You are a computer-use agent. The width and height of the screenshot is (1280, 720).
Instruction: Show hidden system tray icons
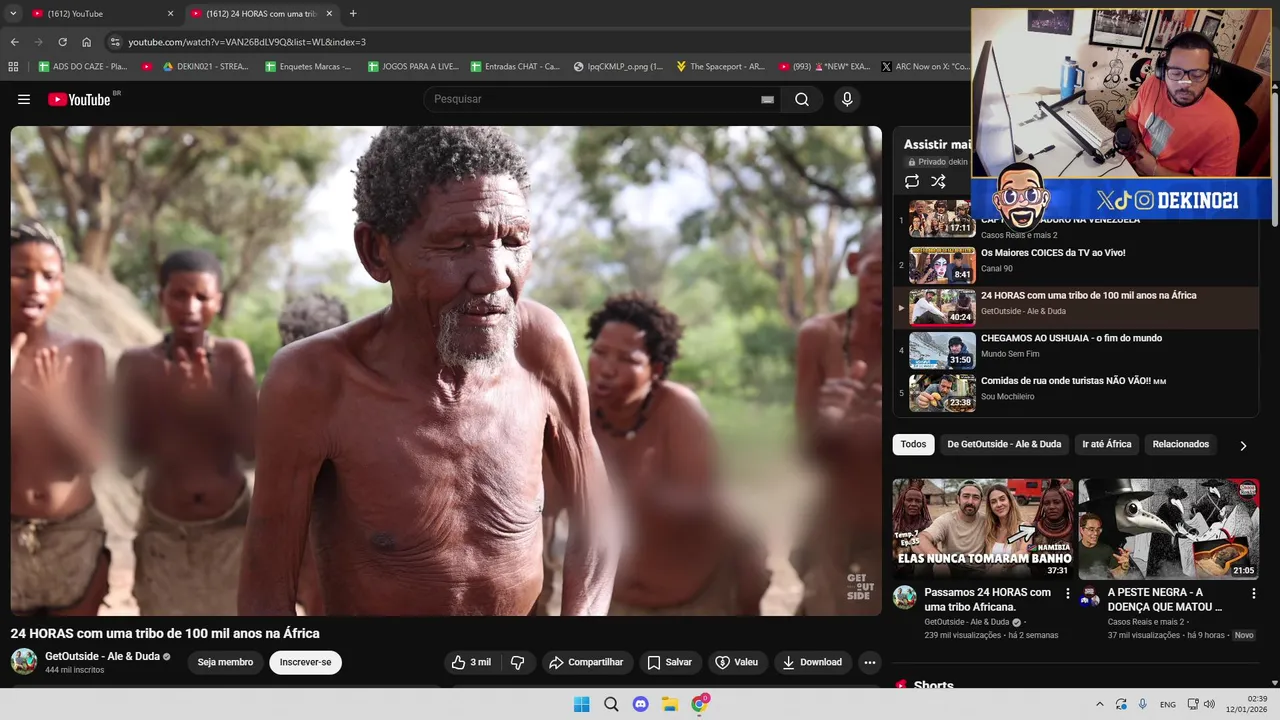click(1100, 704)
